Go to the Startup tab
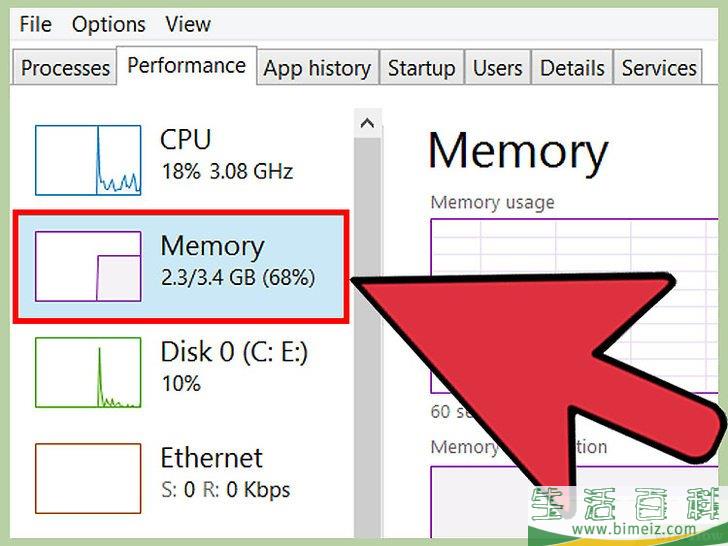 [422, 68]
